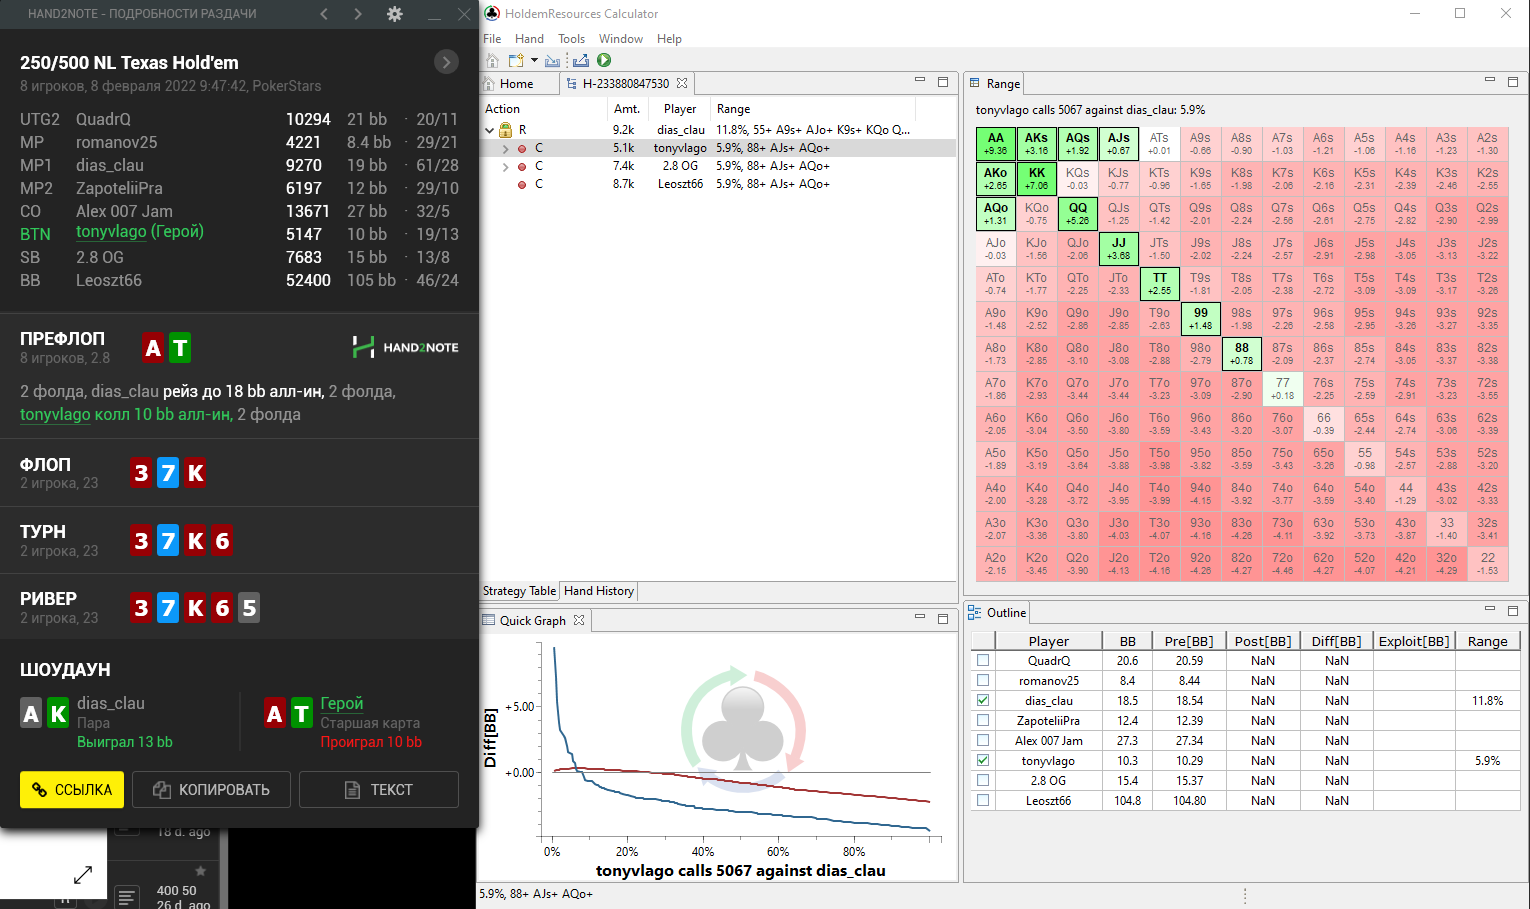Select the 77 cell in the range grid
The width and height of the screenshot is (1530, 909).
point(1283,389)
